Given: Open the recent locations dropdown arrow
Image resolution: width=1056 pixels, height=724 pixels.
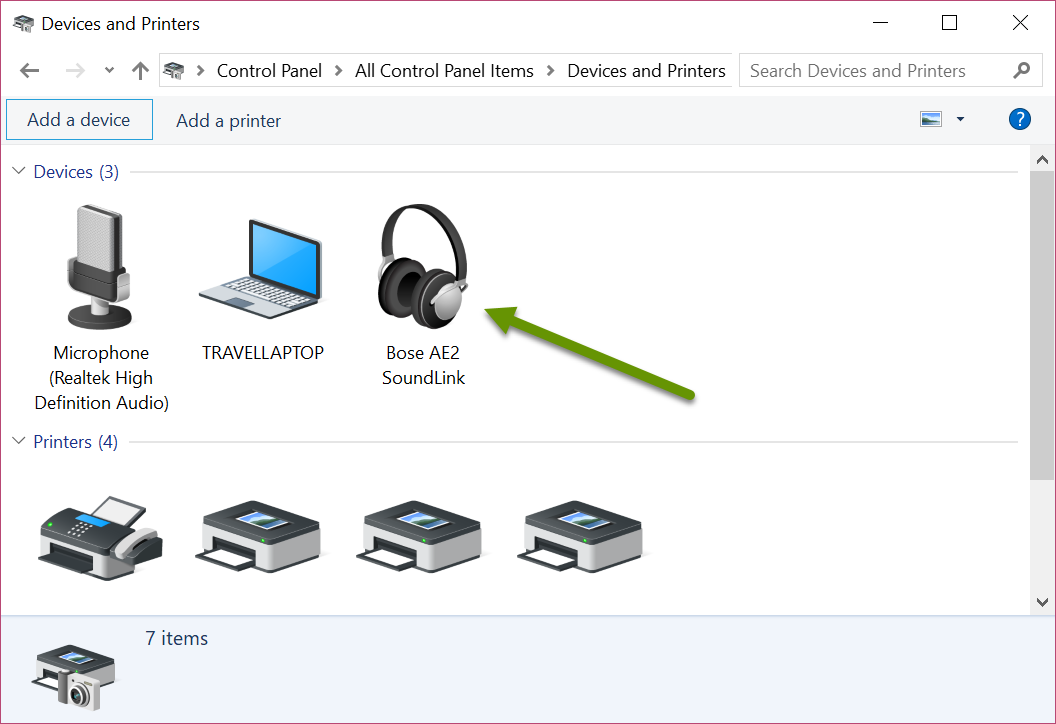Looking at the screenshot, I should (x=109, y=70).
